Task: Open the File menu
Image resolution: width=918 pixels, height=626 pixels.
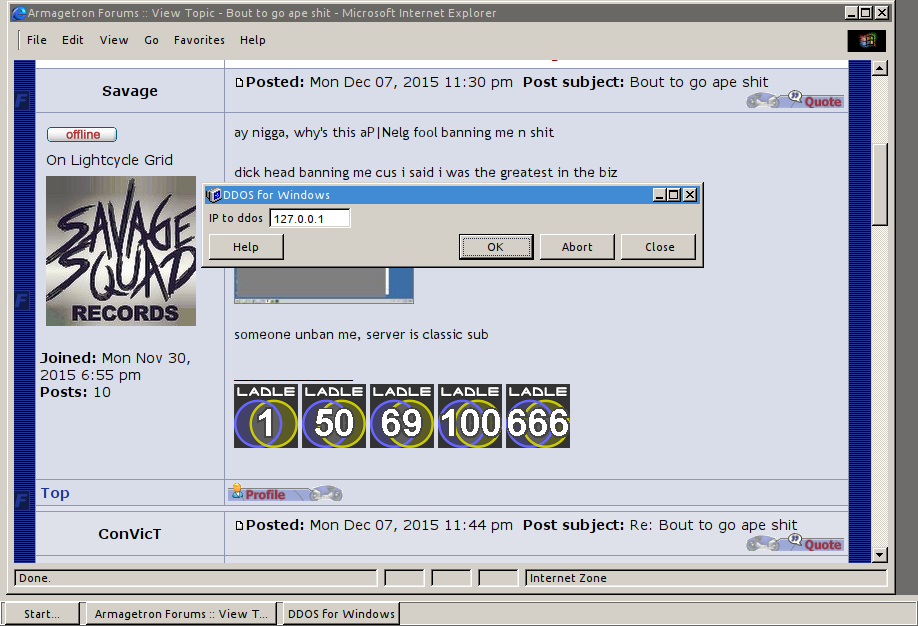Action: (x=37, y=40)
